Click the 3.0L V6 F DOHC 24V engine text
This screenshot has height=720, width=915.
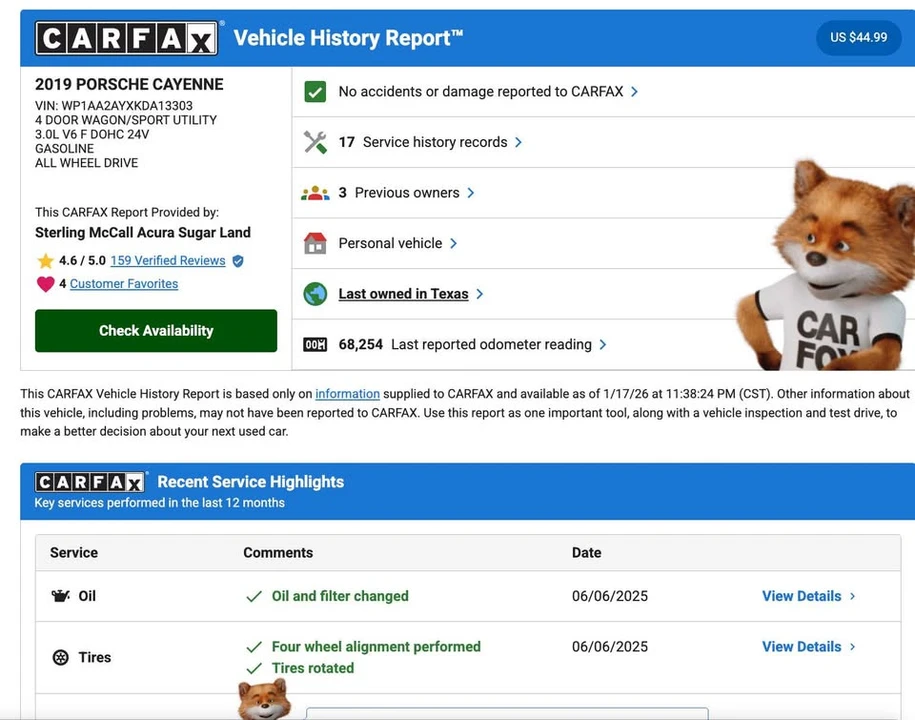(x=92, y=134)
